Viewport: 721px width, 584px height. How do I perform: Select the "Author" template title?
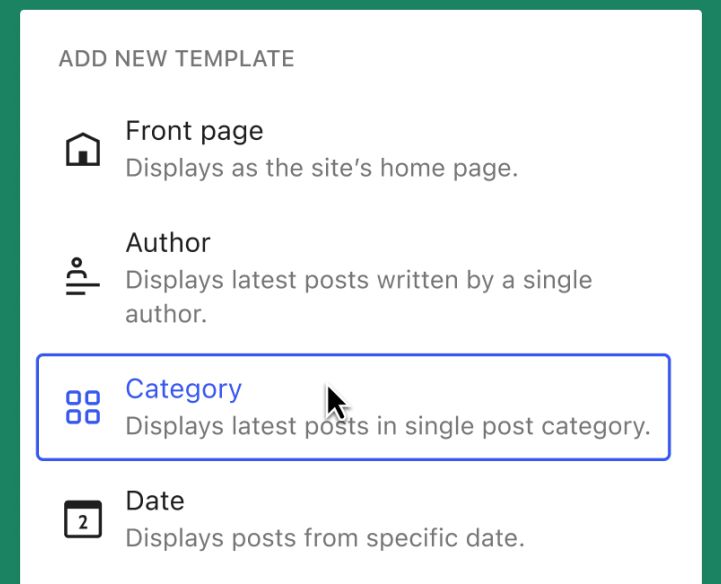coord(168,243)
